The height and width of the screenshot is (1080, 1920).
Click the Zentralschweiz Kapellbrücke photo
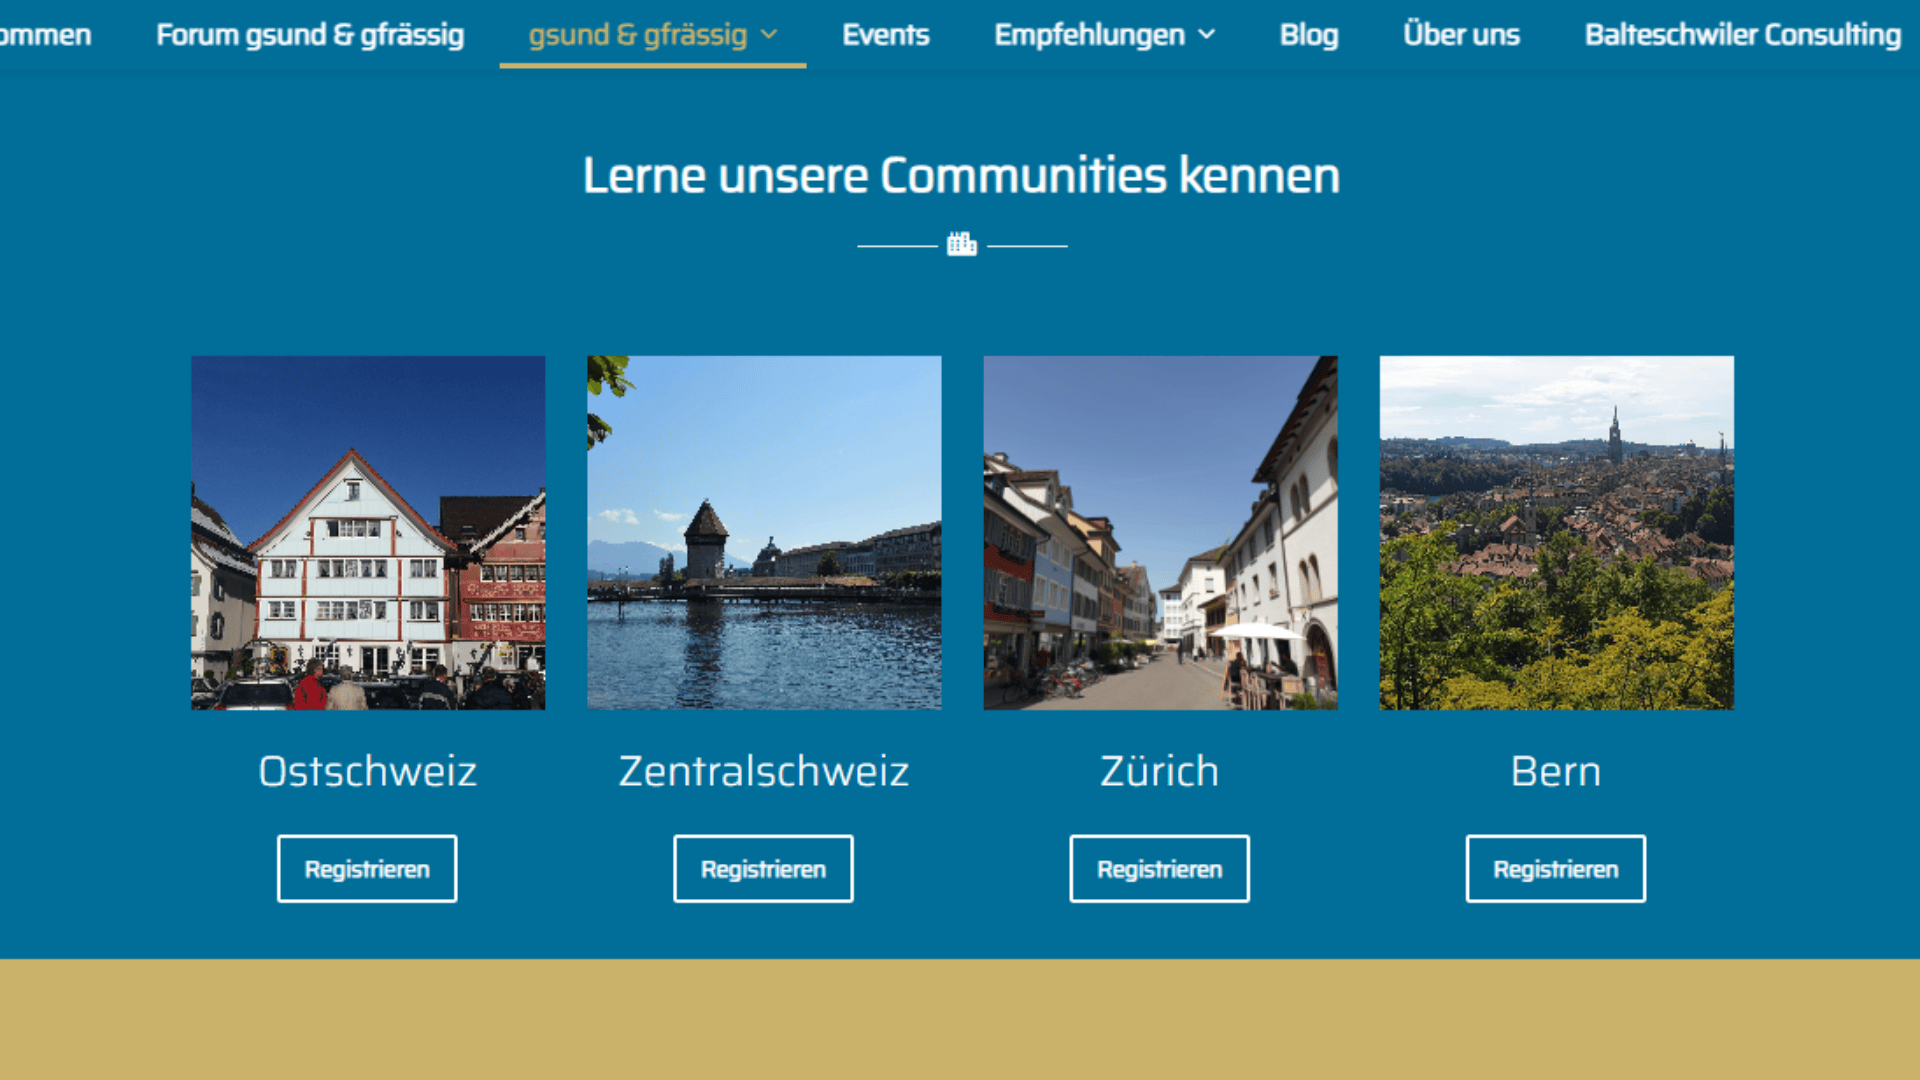pyautogui.click(x=764, y=533)
